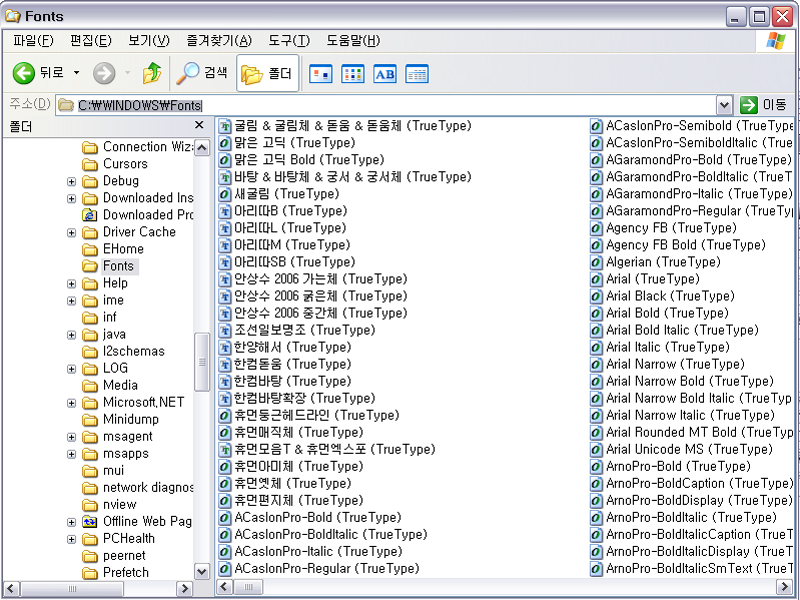The width and height of the screenshot is (800, 600).
Task: Click the Arial Unicode MS font icon
Action: coord(596,449)
